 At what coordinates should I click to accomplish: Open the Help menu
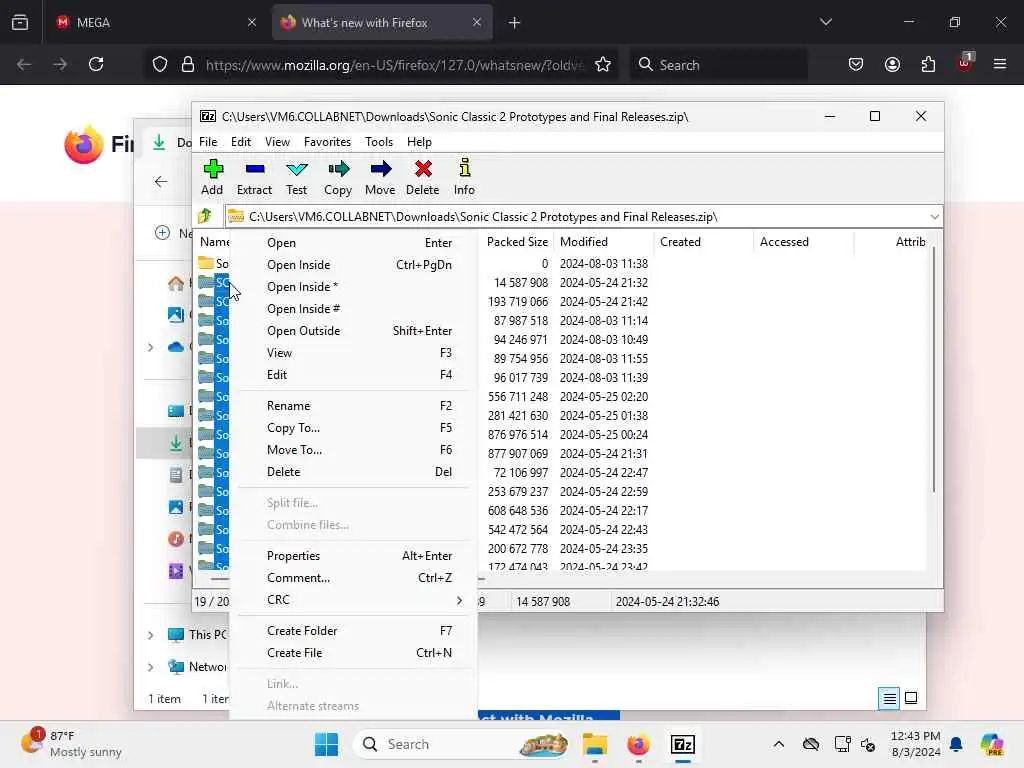coord(419,142)
